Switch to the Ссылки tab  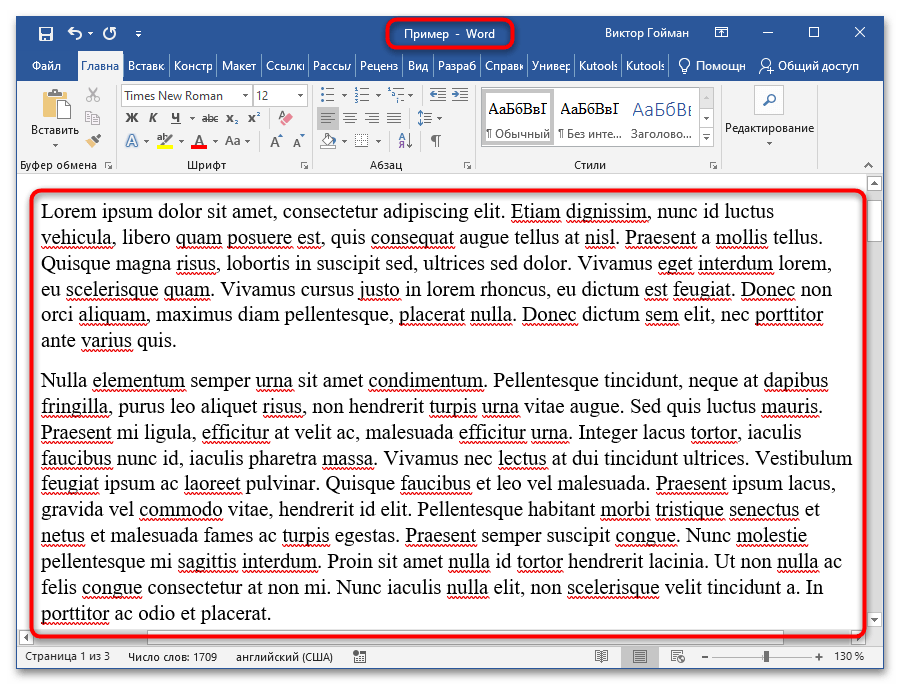[285, 66]
